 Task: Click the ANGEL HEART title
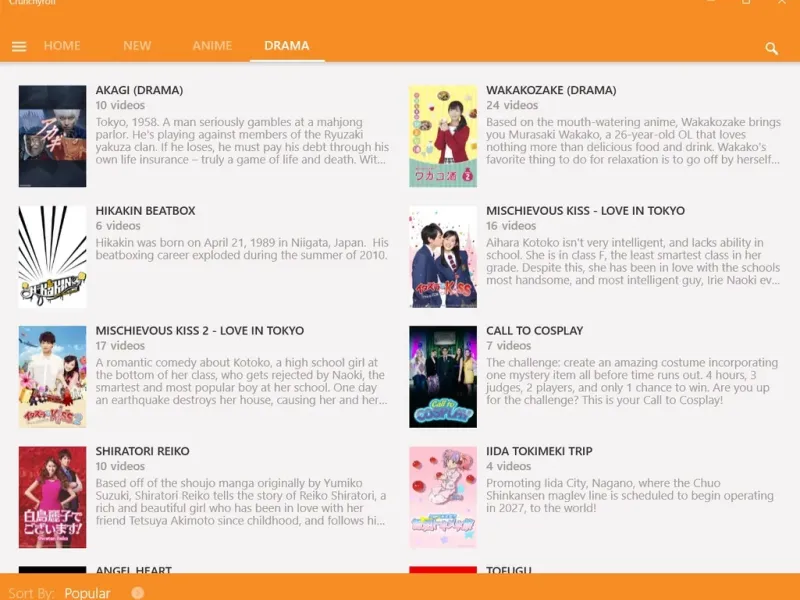[x=134, y=569]
